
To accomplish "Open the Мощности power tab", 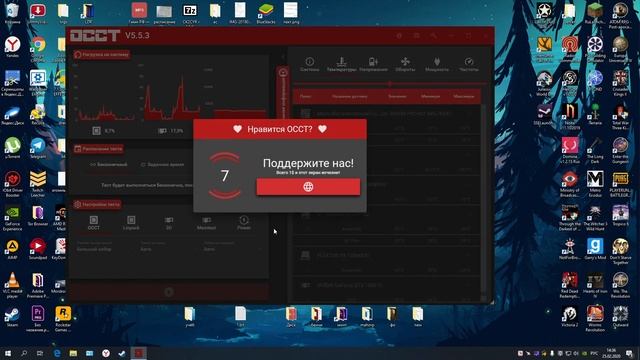I will coord(437,64).
